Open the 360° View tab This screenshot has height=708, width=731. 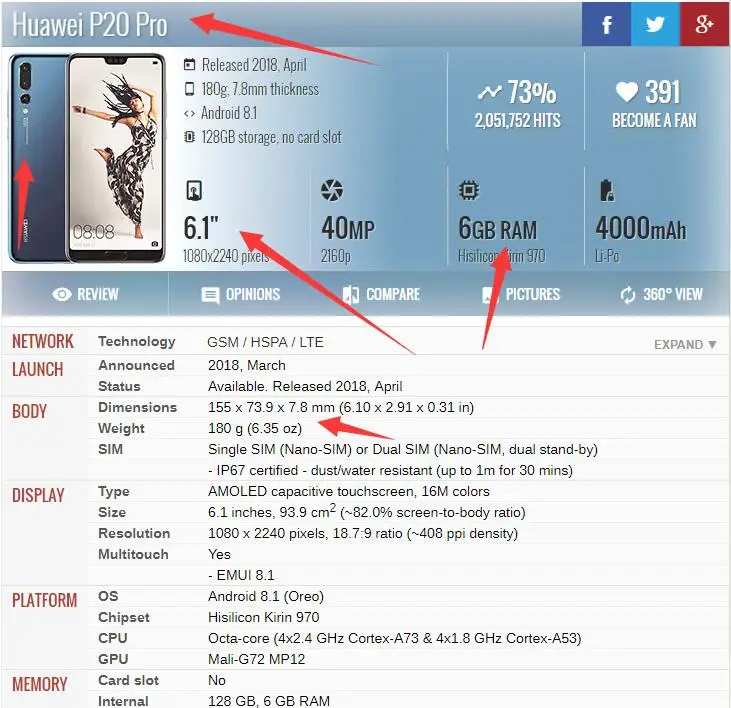click(x=661, y=295)
